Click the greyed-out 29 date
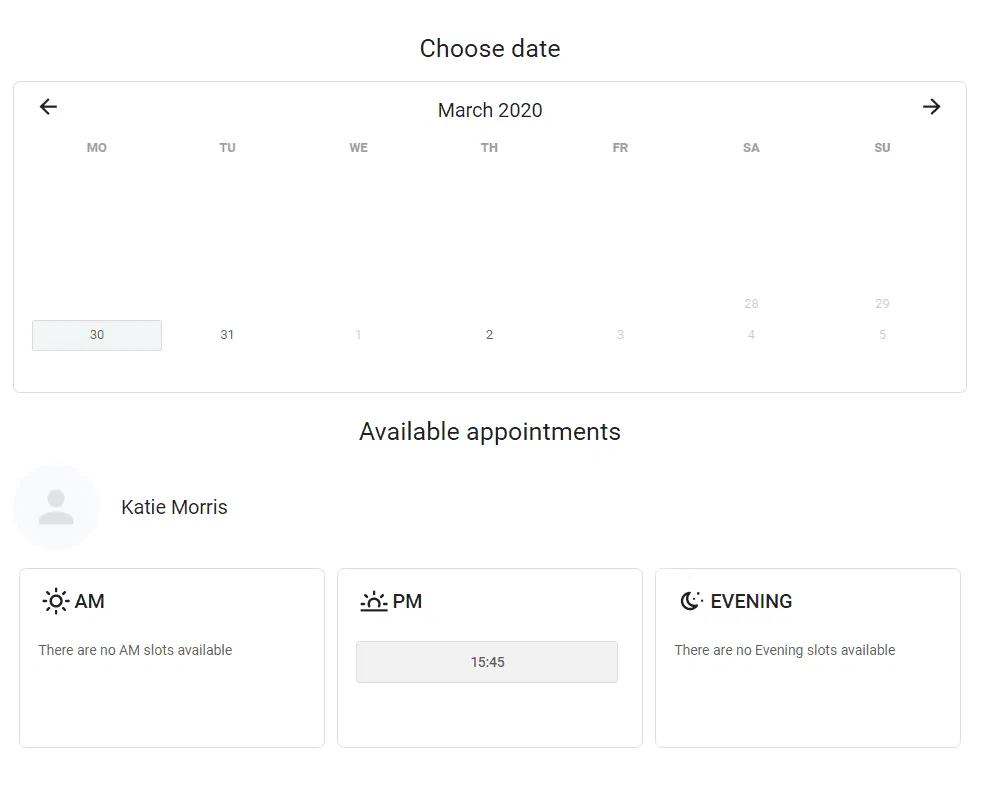The width and height of the screenshot is (981, 791). point(882,304)
